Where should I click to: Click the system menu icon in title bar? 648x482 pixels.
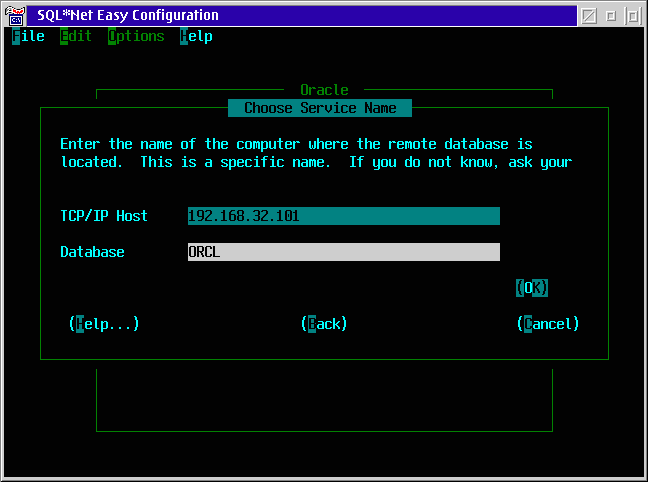pos(15,16)
